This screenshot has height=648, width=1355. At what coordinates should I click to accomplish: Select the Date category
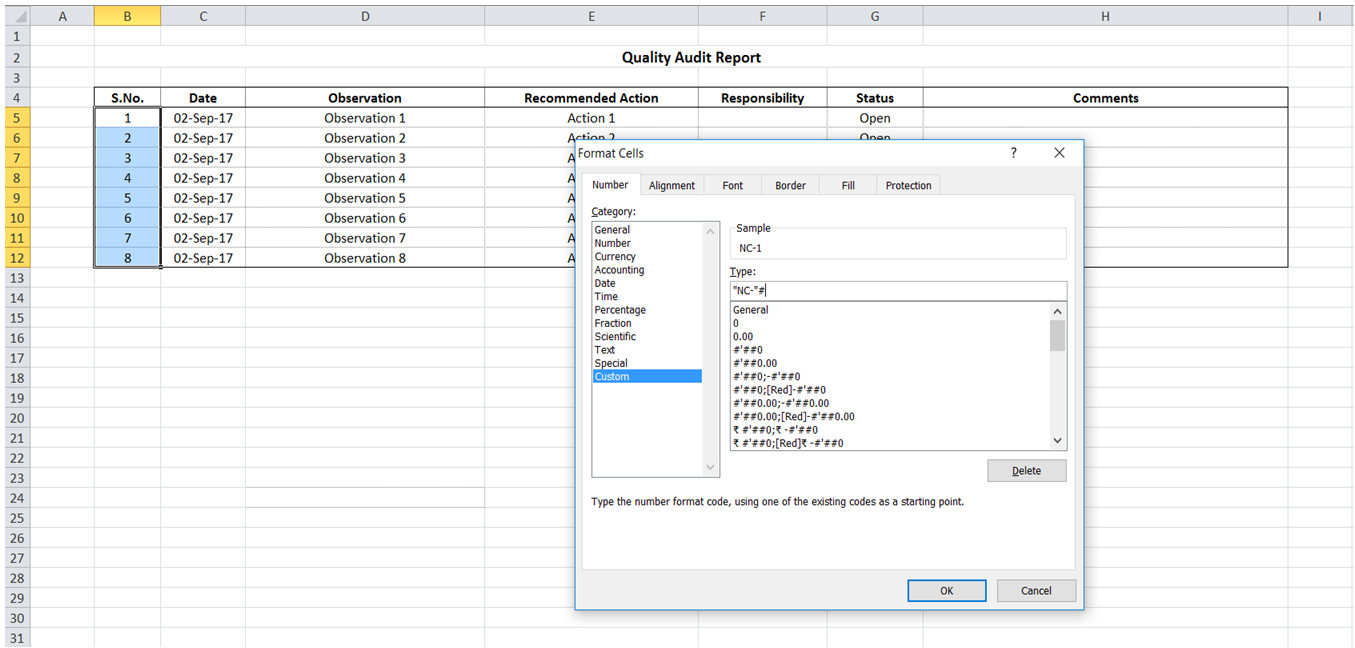(x=605, y=283)
